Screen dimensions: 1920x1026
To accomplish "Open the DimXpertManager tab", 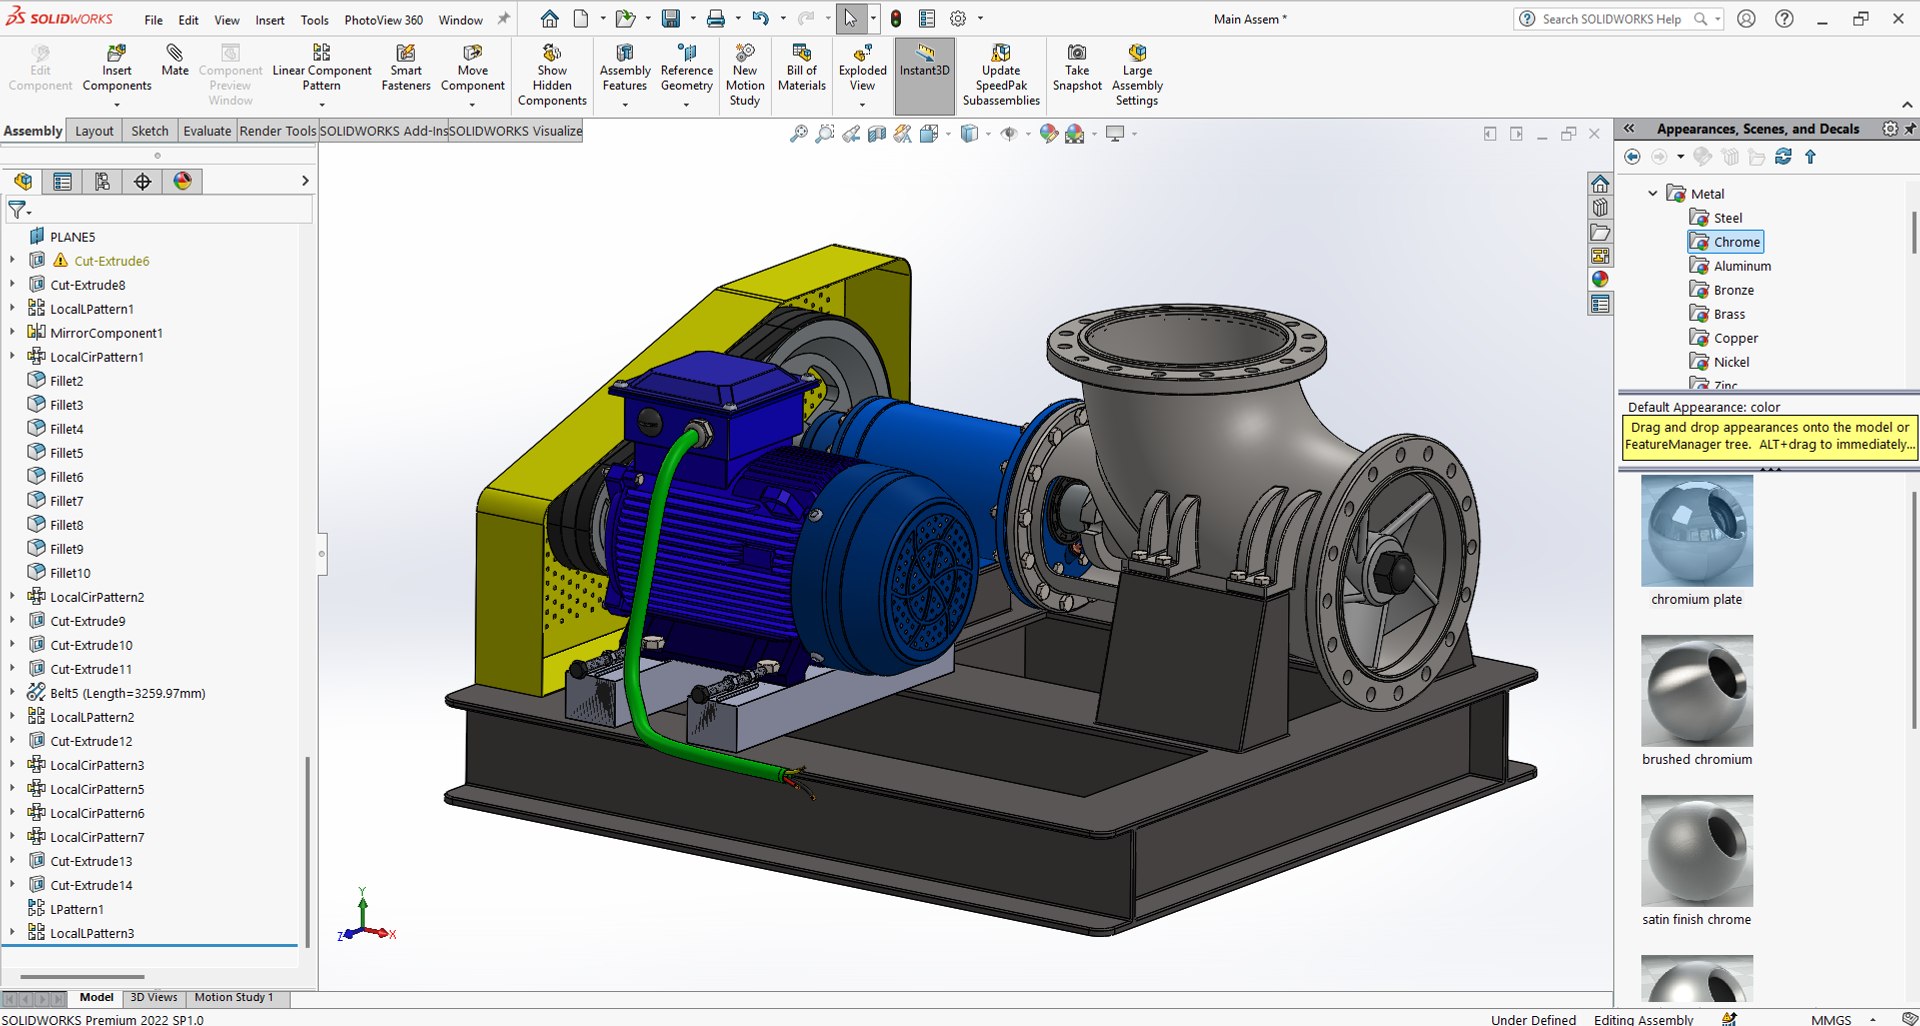I will click(142, 181).
